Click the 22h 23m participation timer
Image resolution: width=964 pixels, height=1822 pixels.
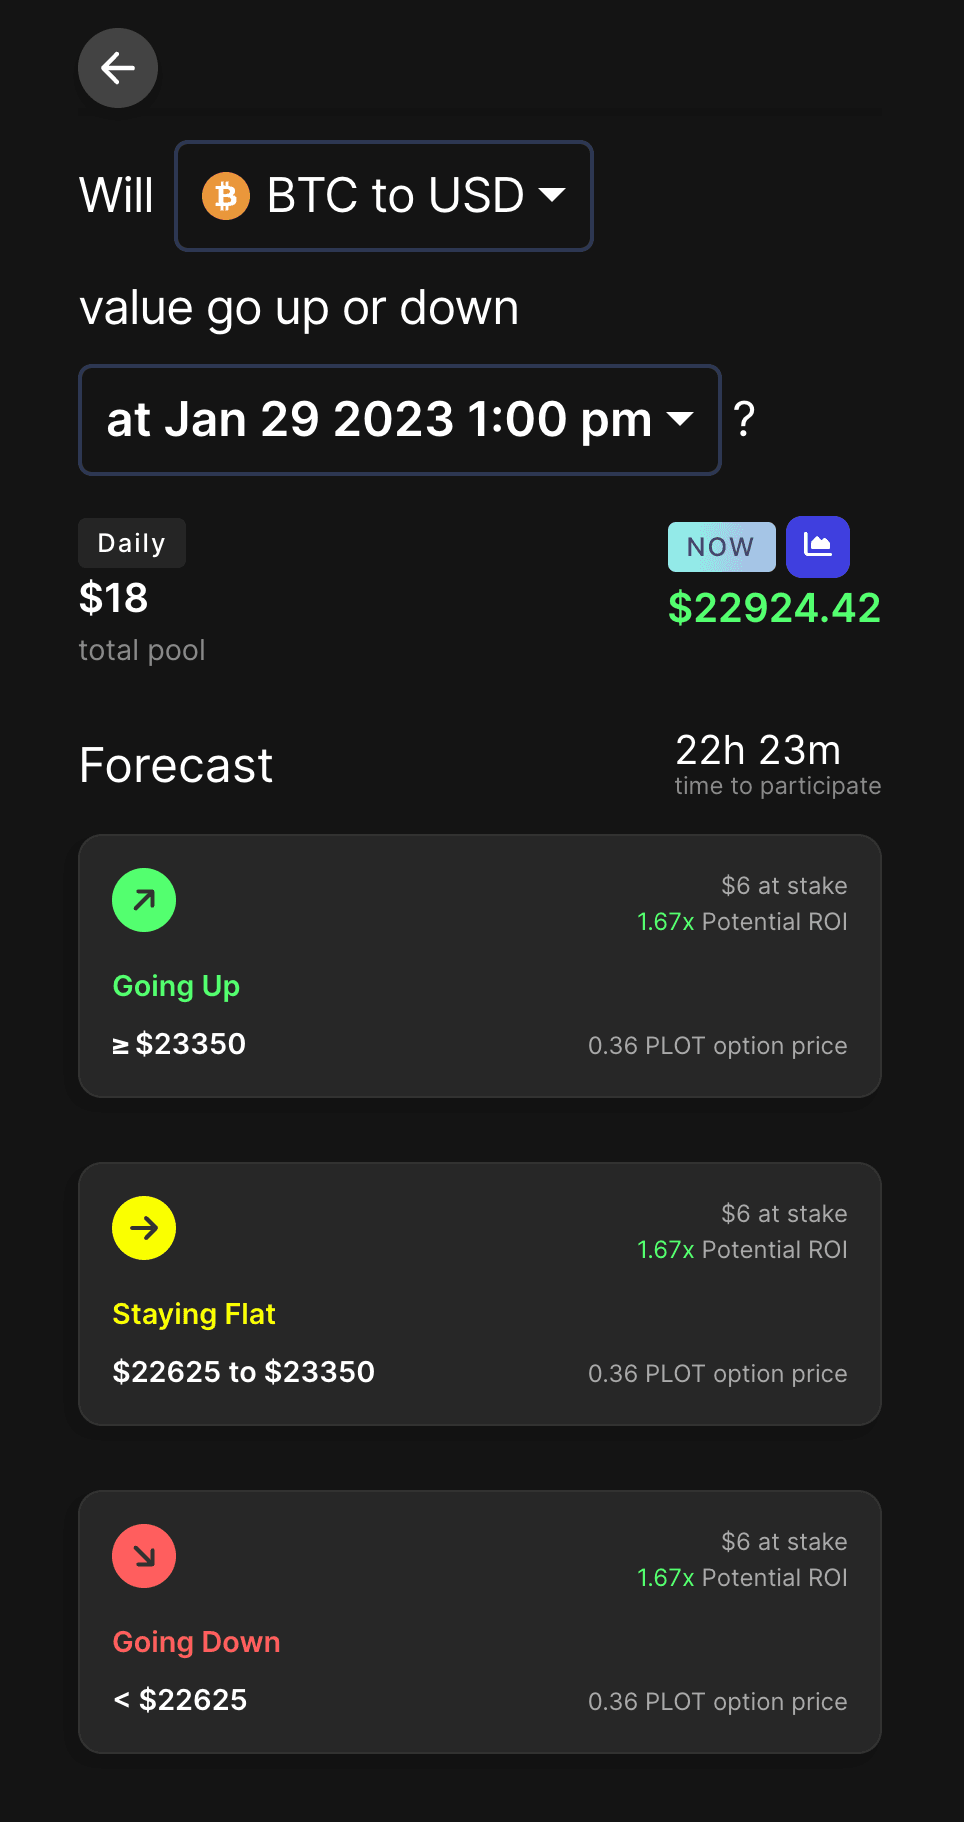758,750
